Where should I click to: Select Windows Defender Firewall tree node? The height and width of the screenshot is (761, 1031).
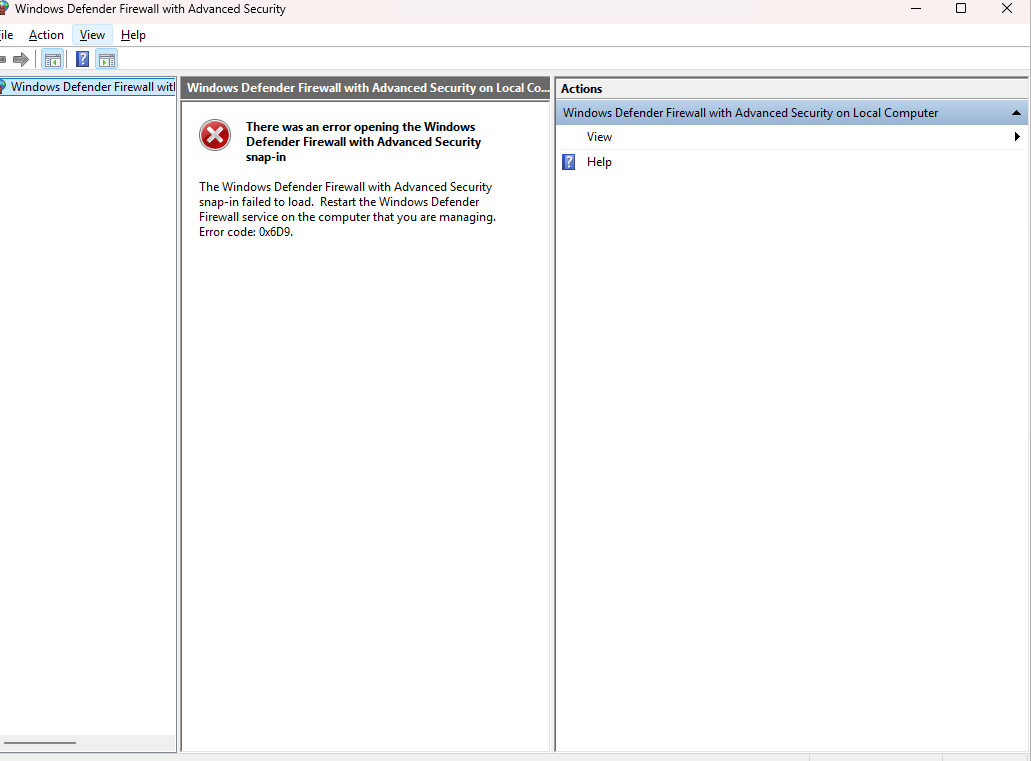(x=88, y=87)
